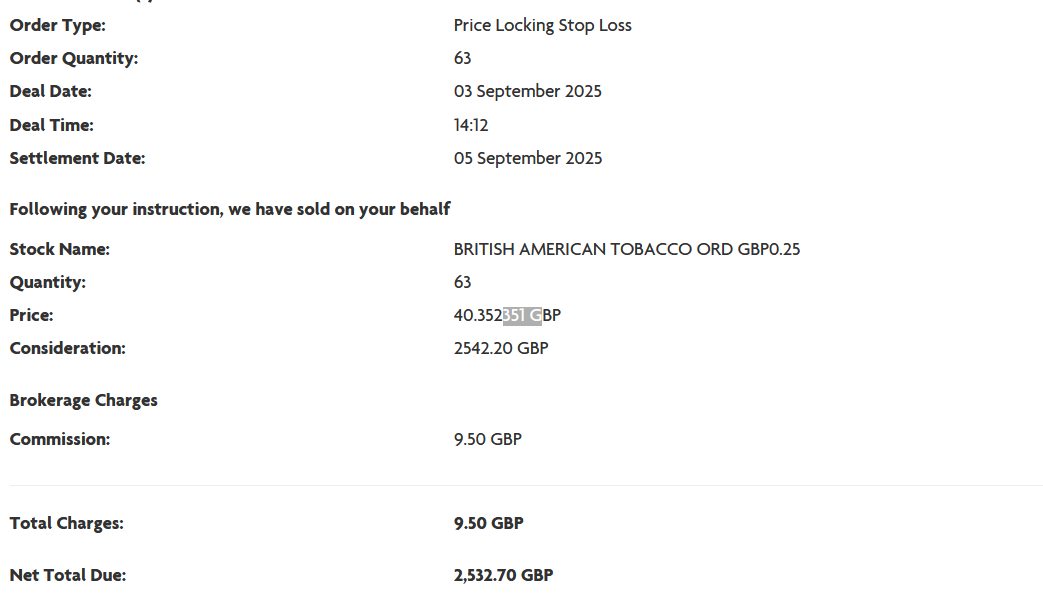The height and width of the screenshot is (602, 1043).
Task: Click the deal date 03 September 2025
Action: pyautogui.click(x=527, y=91)
